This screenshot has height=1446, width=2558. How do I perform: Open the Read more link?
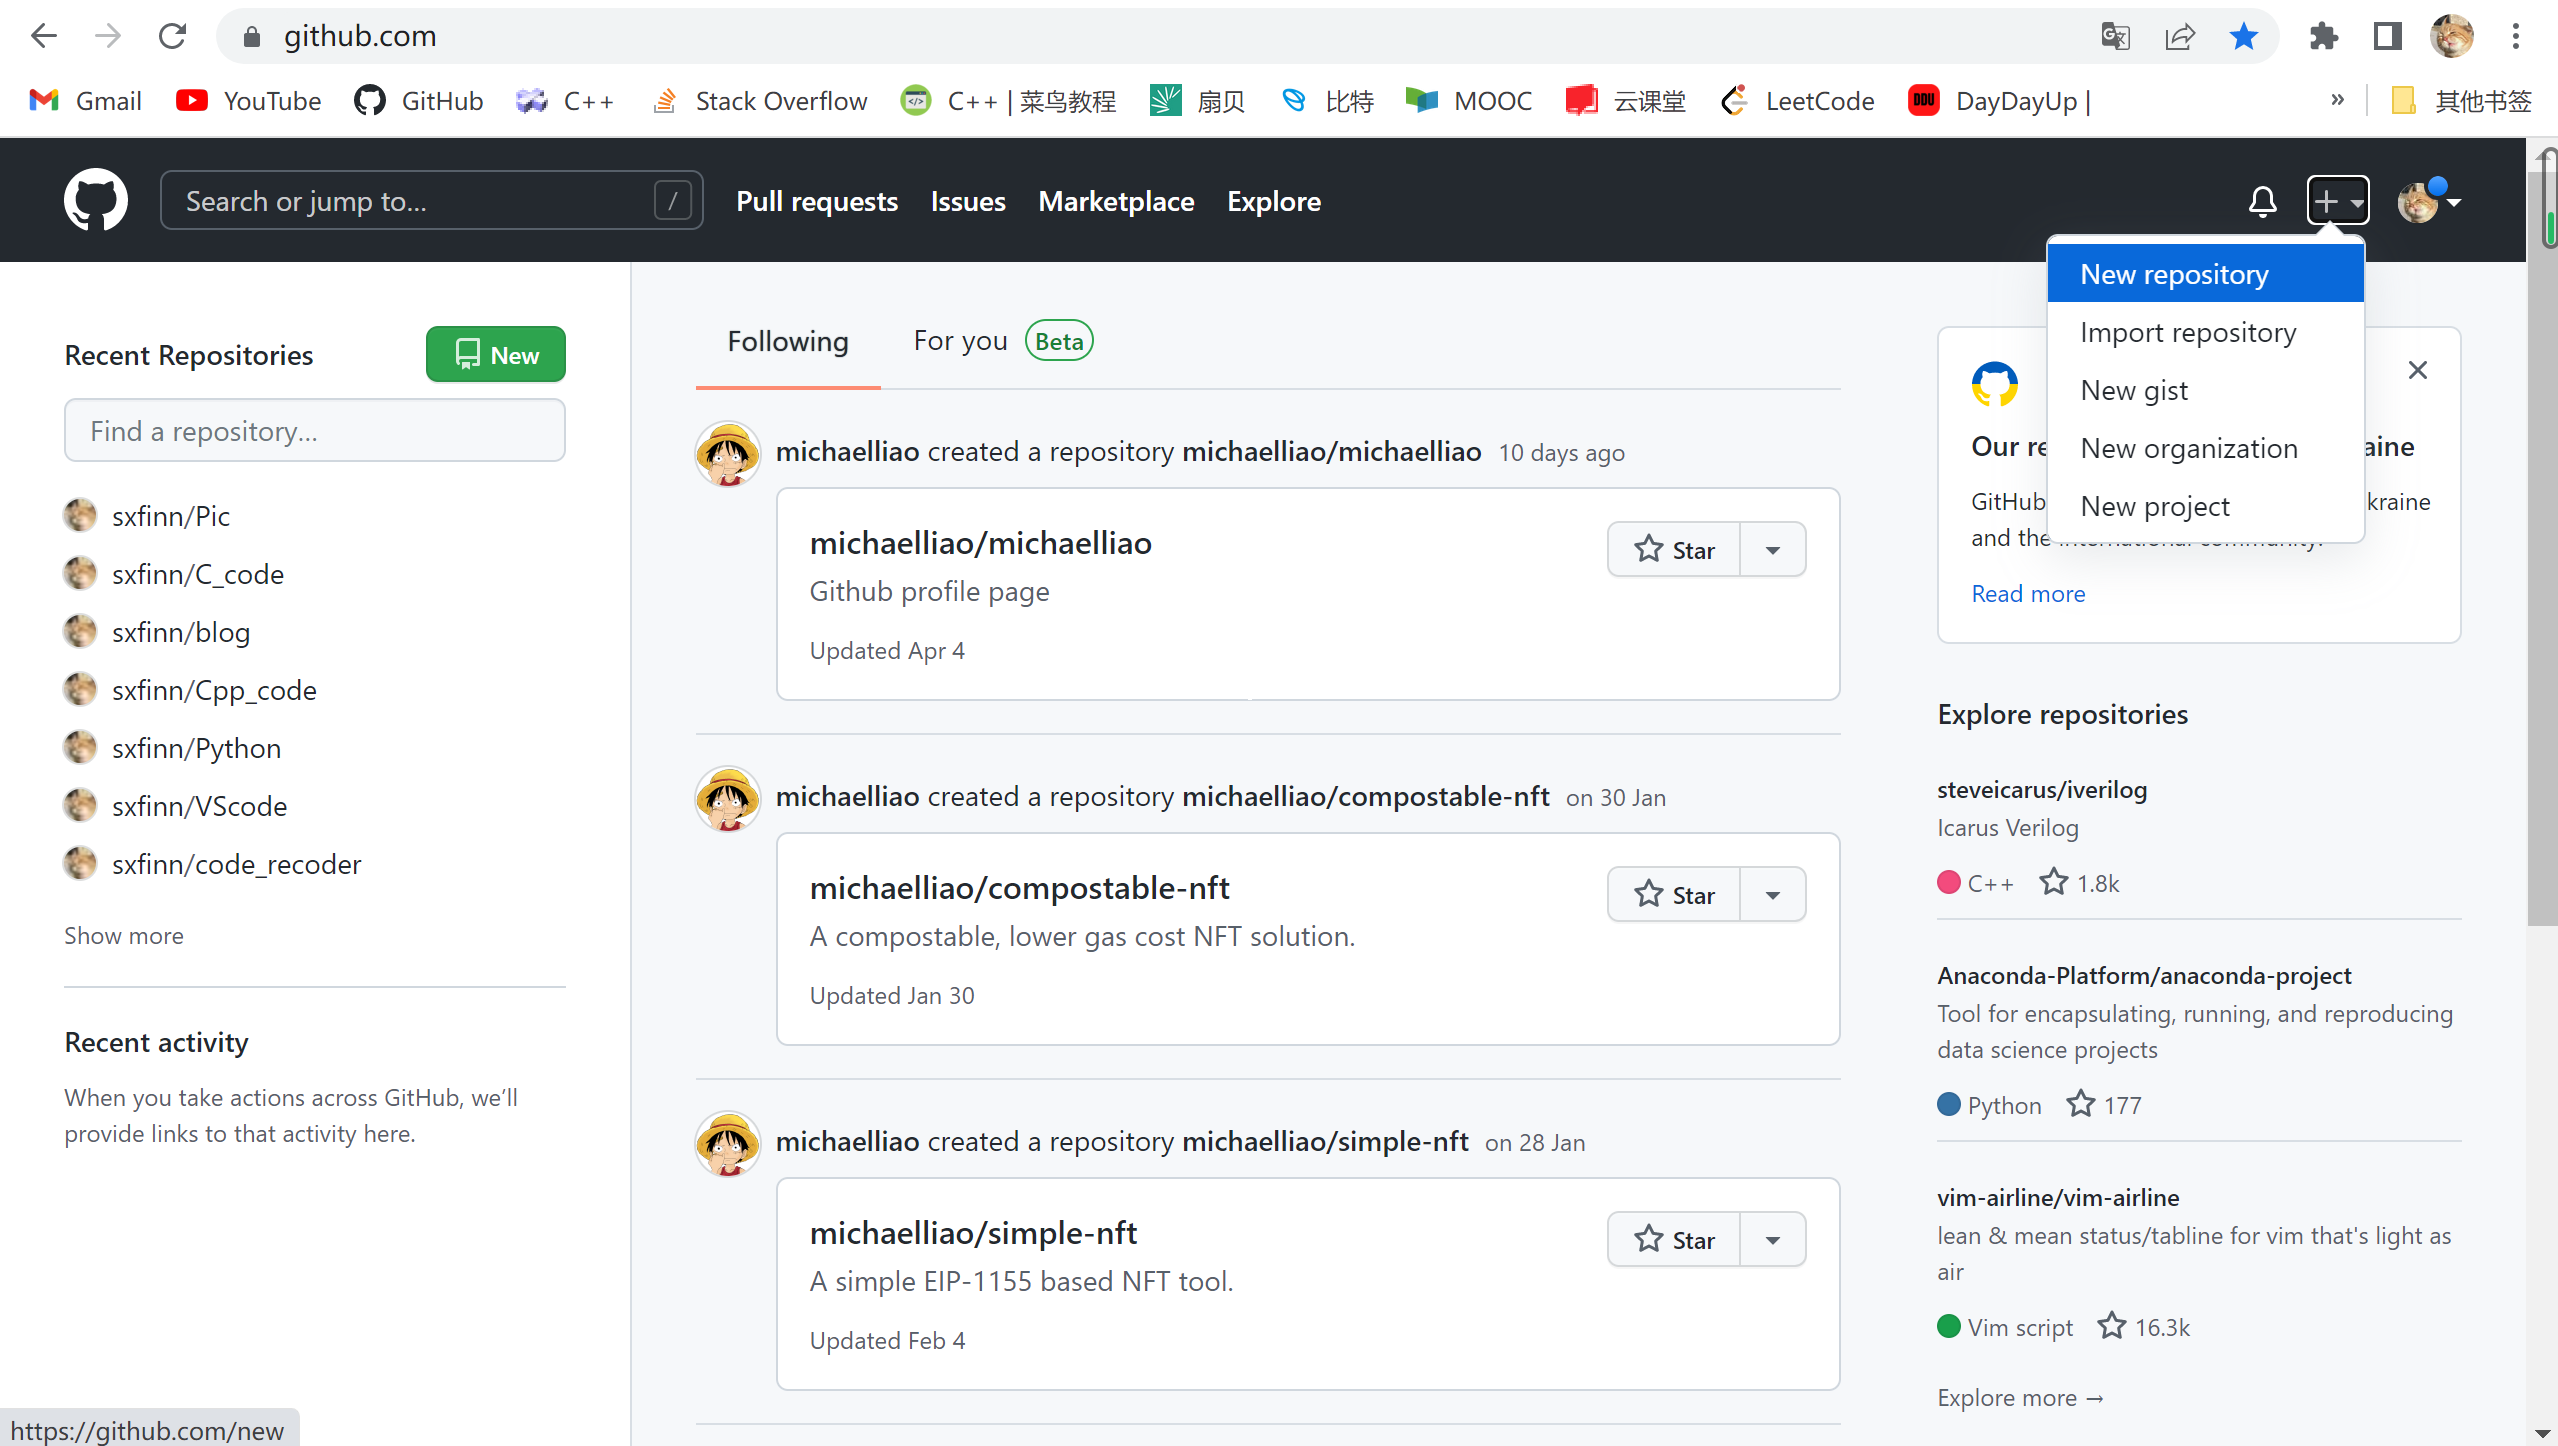click(2027, 593)
